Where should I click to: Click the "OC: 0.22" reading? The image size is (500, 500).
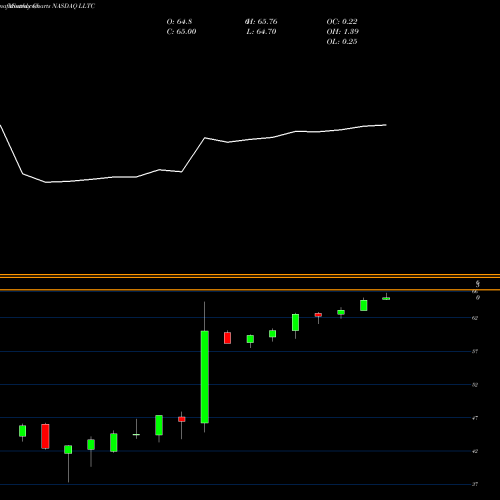click(x=342, y=22)
